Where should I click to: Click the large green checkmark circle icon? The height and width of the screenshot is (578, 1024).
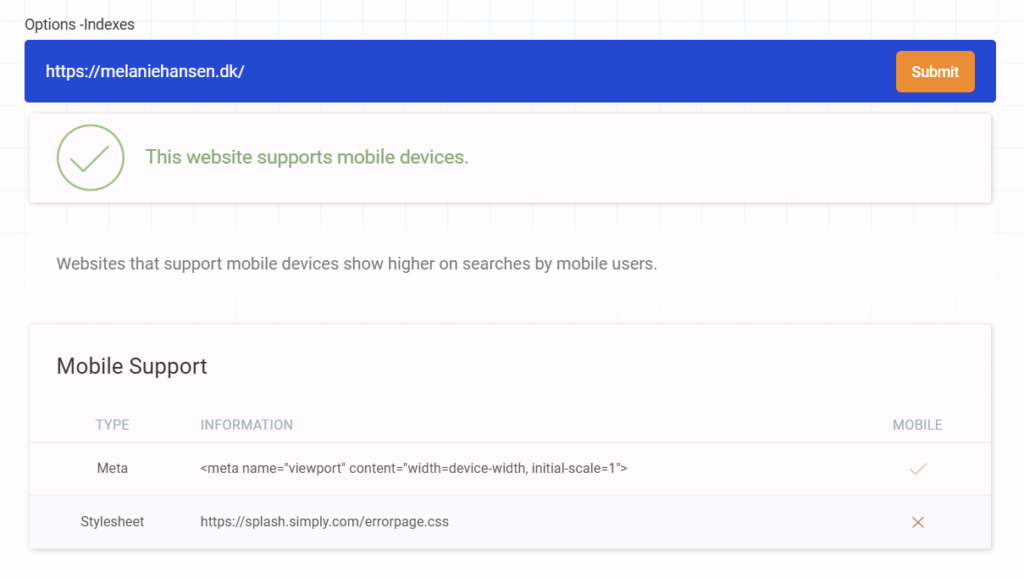point(90,157)
